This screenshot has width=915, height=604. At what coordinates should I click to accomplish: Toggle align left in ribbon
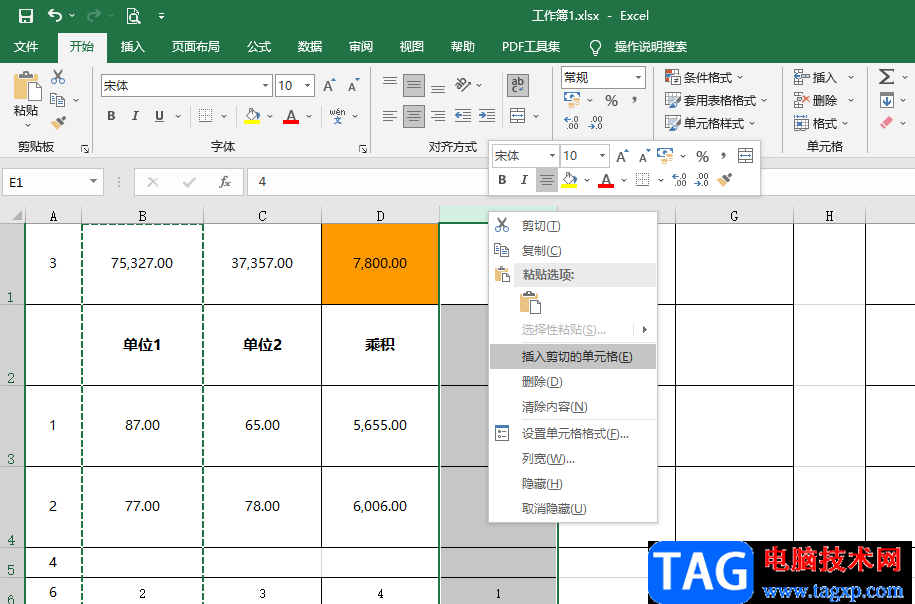tap(390, 116)
